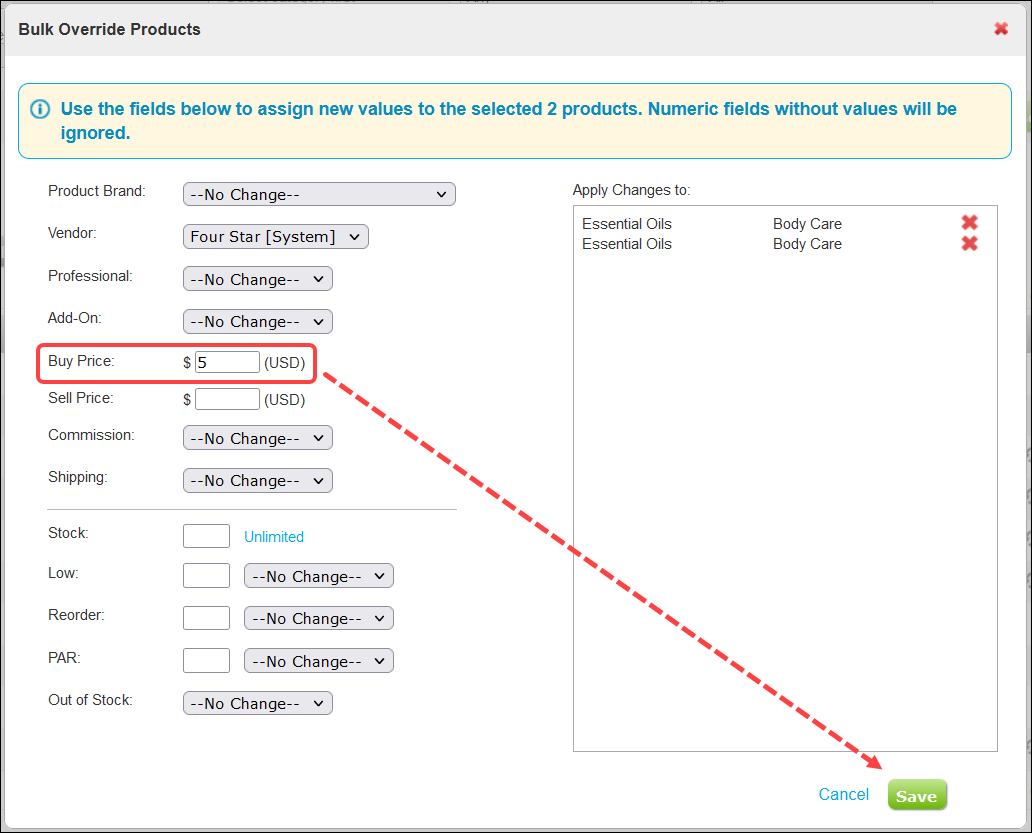The height and width of the screenshot is (833, 1032).
Task: Select first Essential Oils row text
Action: pyautogui.click(x=627, y=224)
